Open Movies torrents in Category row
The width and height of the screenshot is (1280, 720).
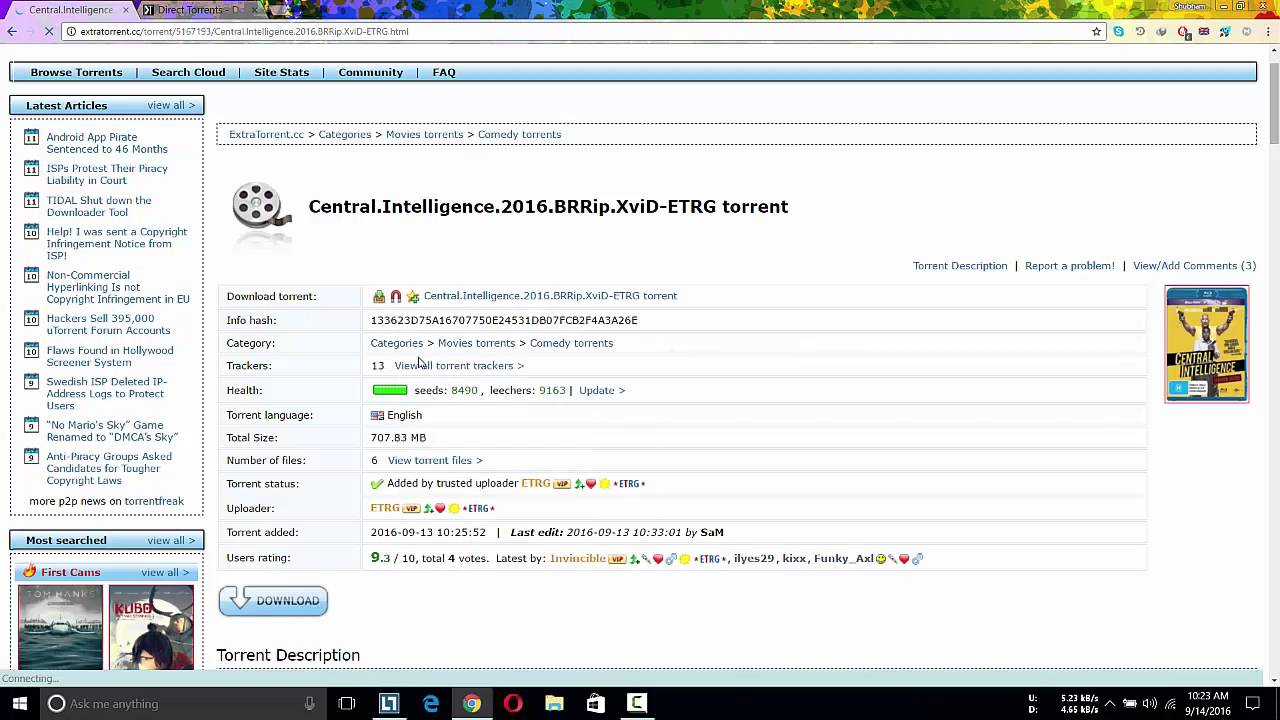476,343
